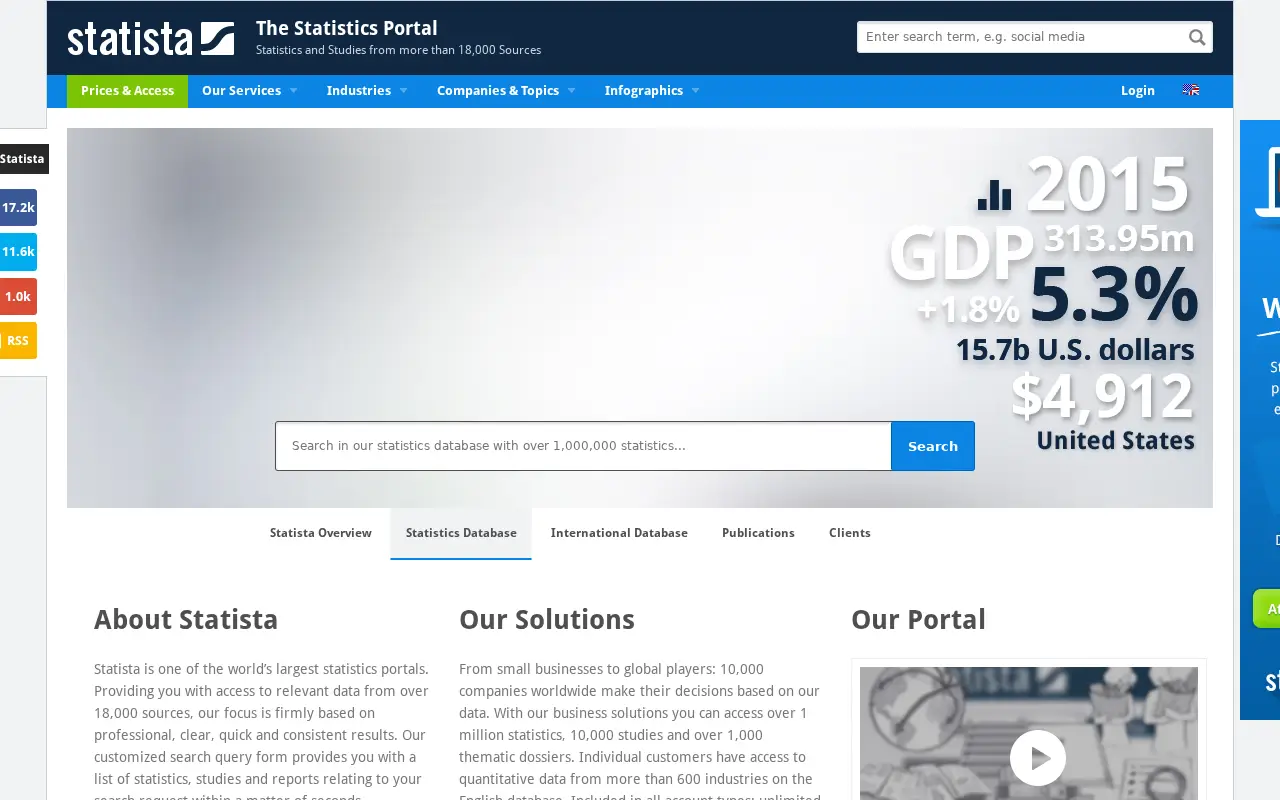Play the Our Portal video
This screenshot has width=1280, height=800.
coord(1037,758)
